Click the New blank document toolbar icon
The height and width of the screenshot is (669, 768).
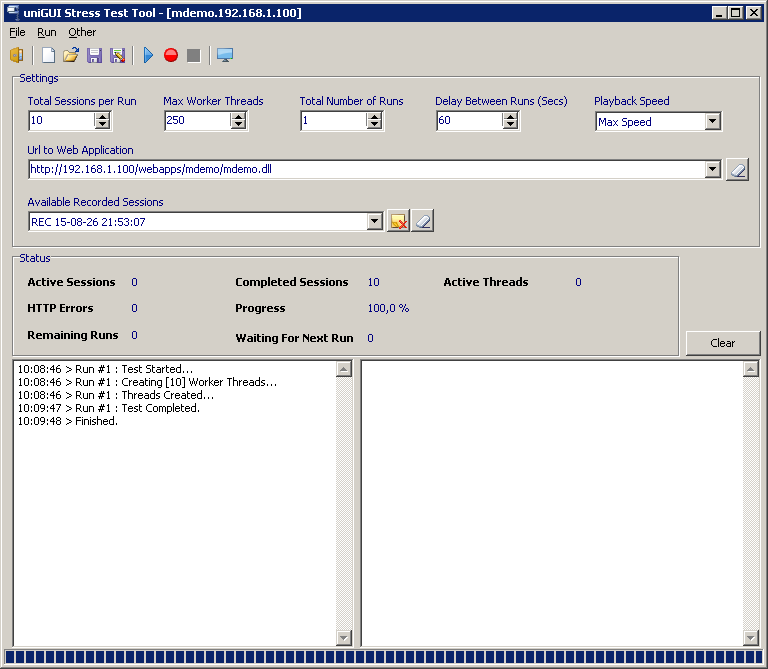(x=48, y=55)
